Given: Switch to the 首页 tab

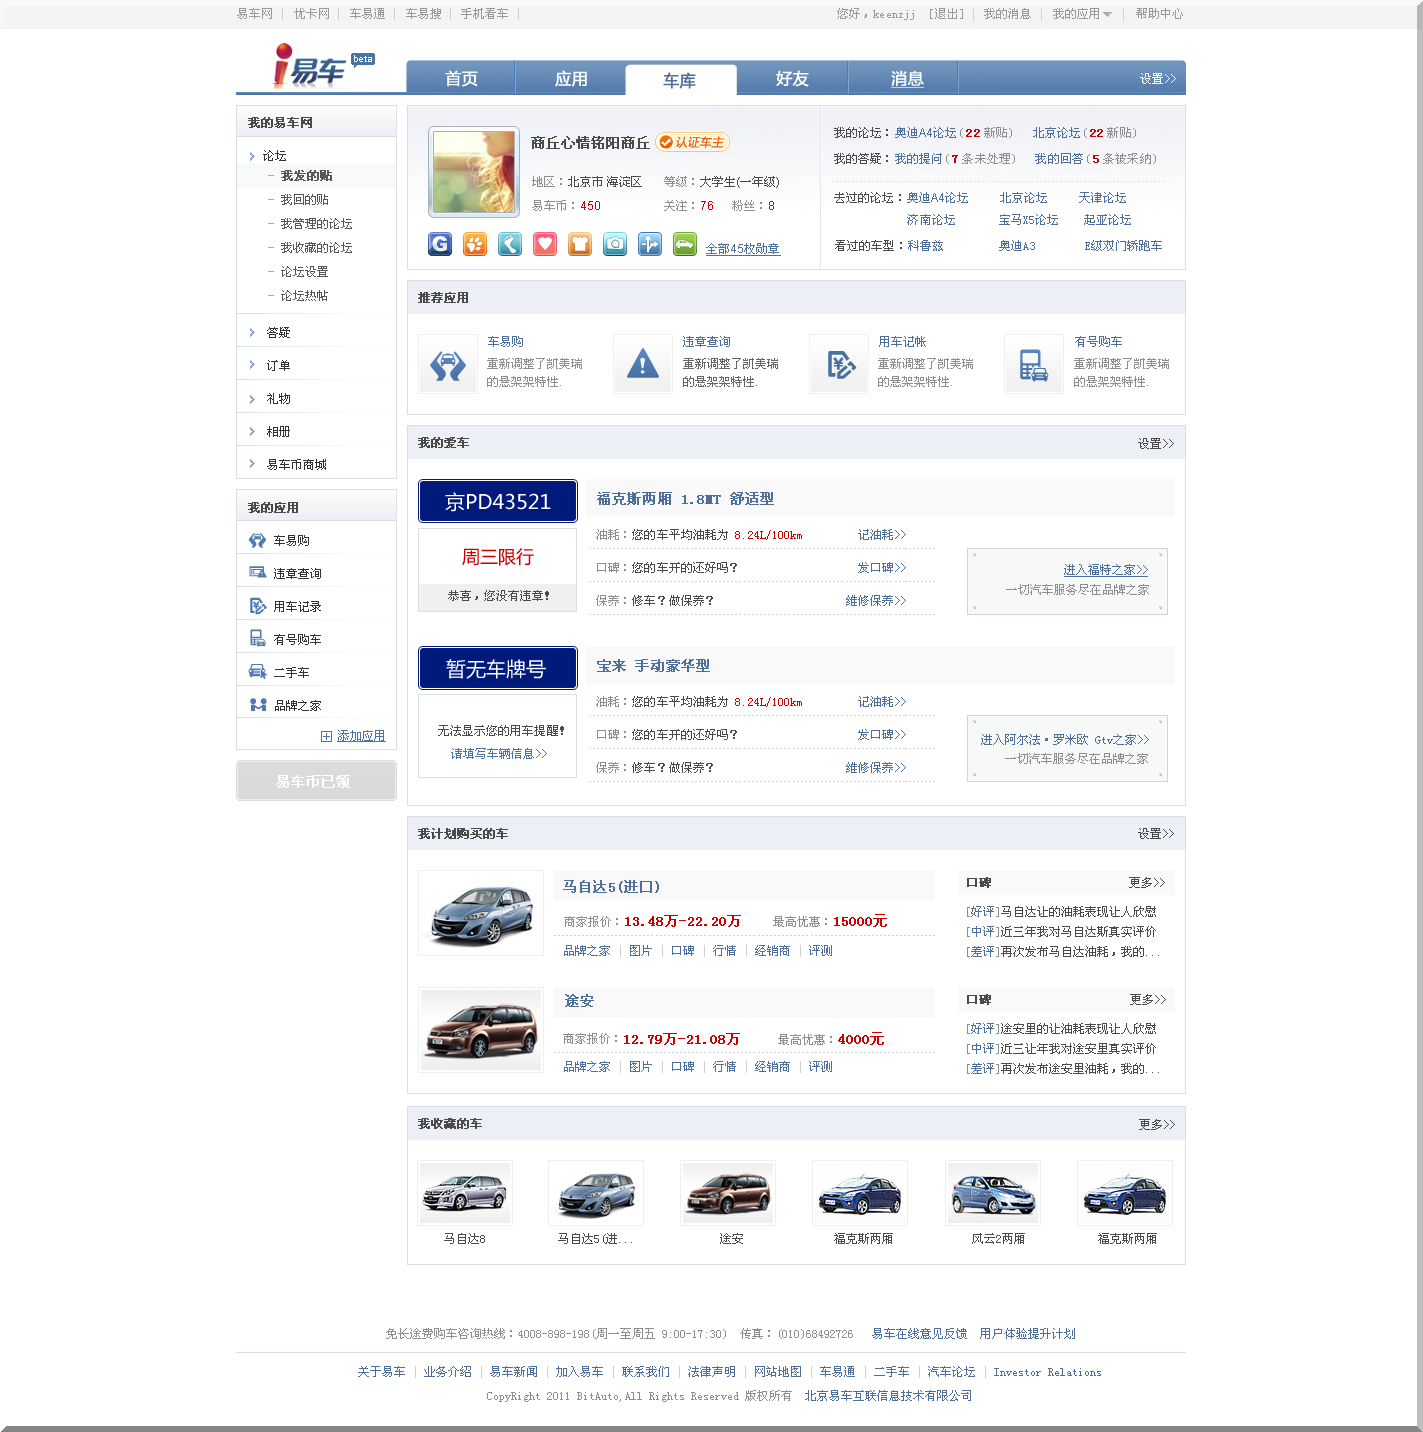Looking at the screenshot, I should [461, 79].
